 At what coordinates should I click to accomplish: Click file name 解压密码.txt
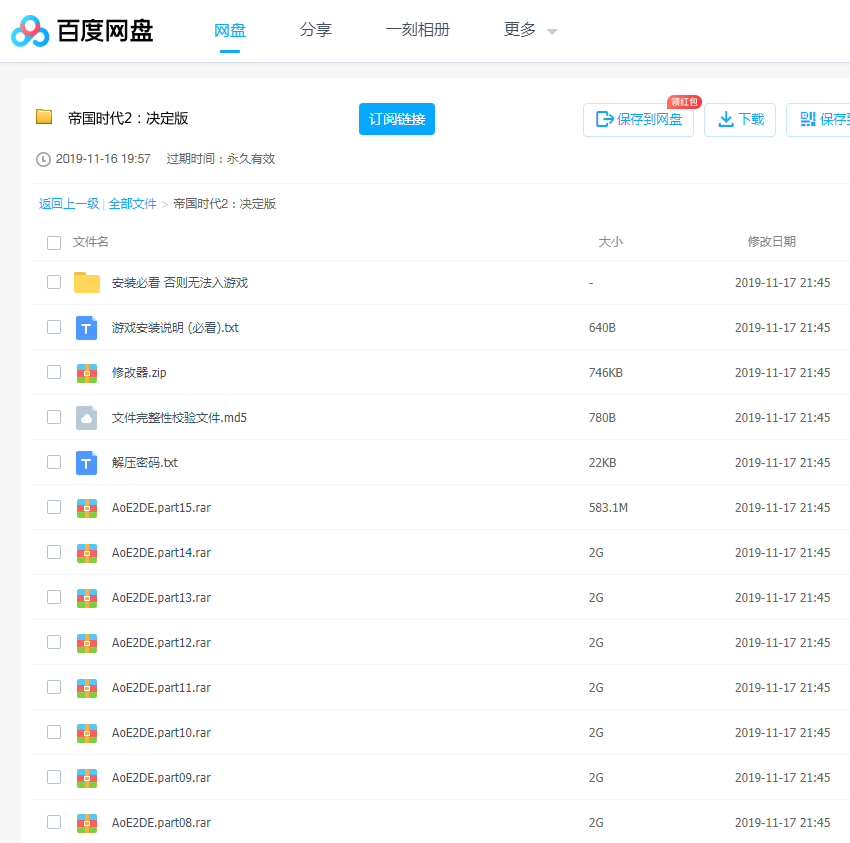144,462
